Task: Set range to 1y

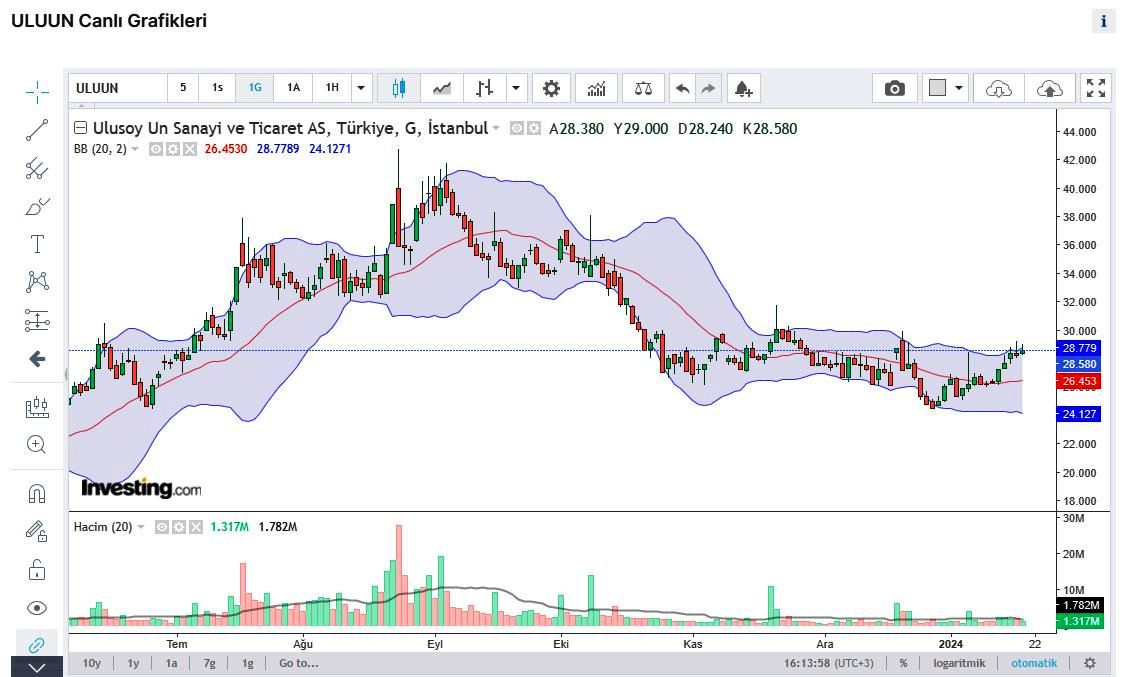Action: [133, 663]
